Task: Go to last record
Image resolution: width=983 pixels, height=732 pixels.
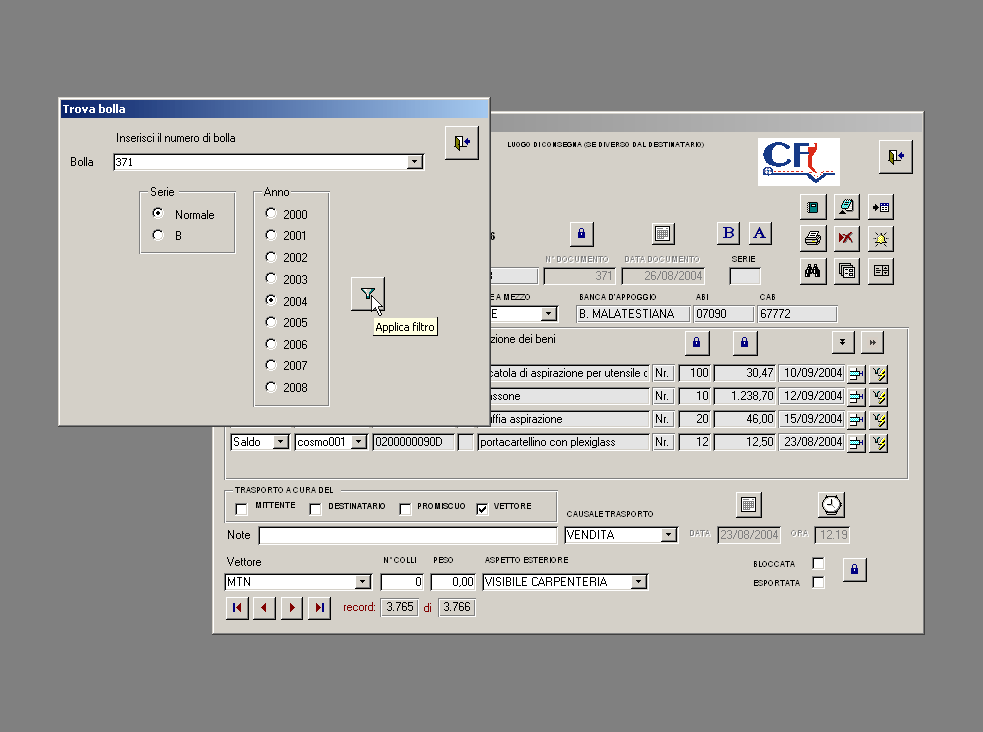Action: click(x=319, y=607)
